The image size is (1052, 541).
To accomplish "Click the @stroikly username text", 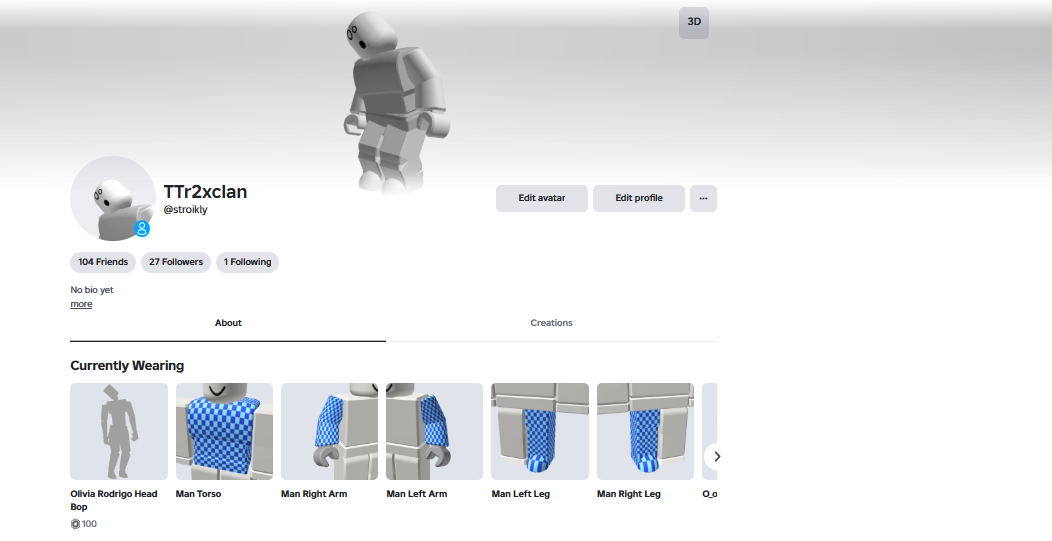I will click(186, 209).
